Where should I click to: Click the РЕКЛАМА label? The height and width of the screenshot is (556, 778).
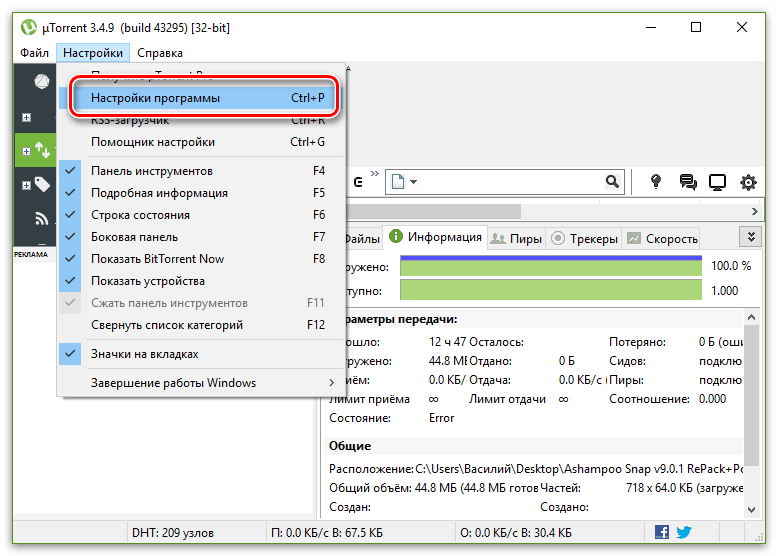click(x=31, y=254)
